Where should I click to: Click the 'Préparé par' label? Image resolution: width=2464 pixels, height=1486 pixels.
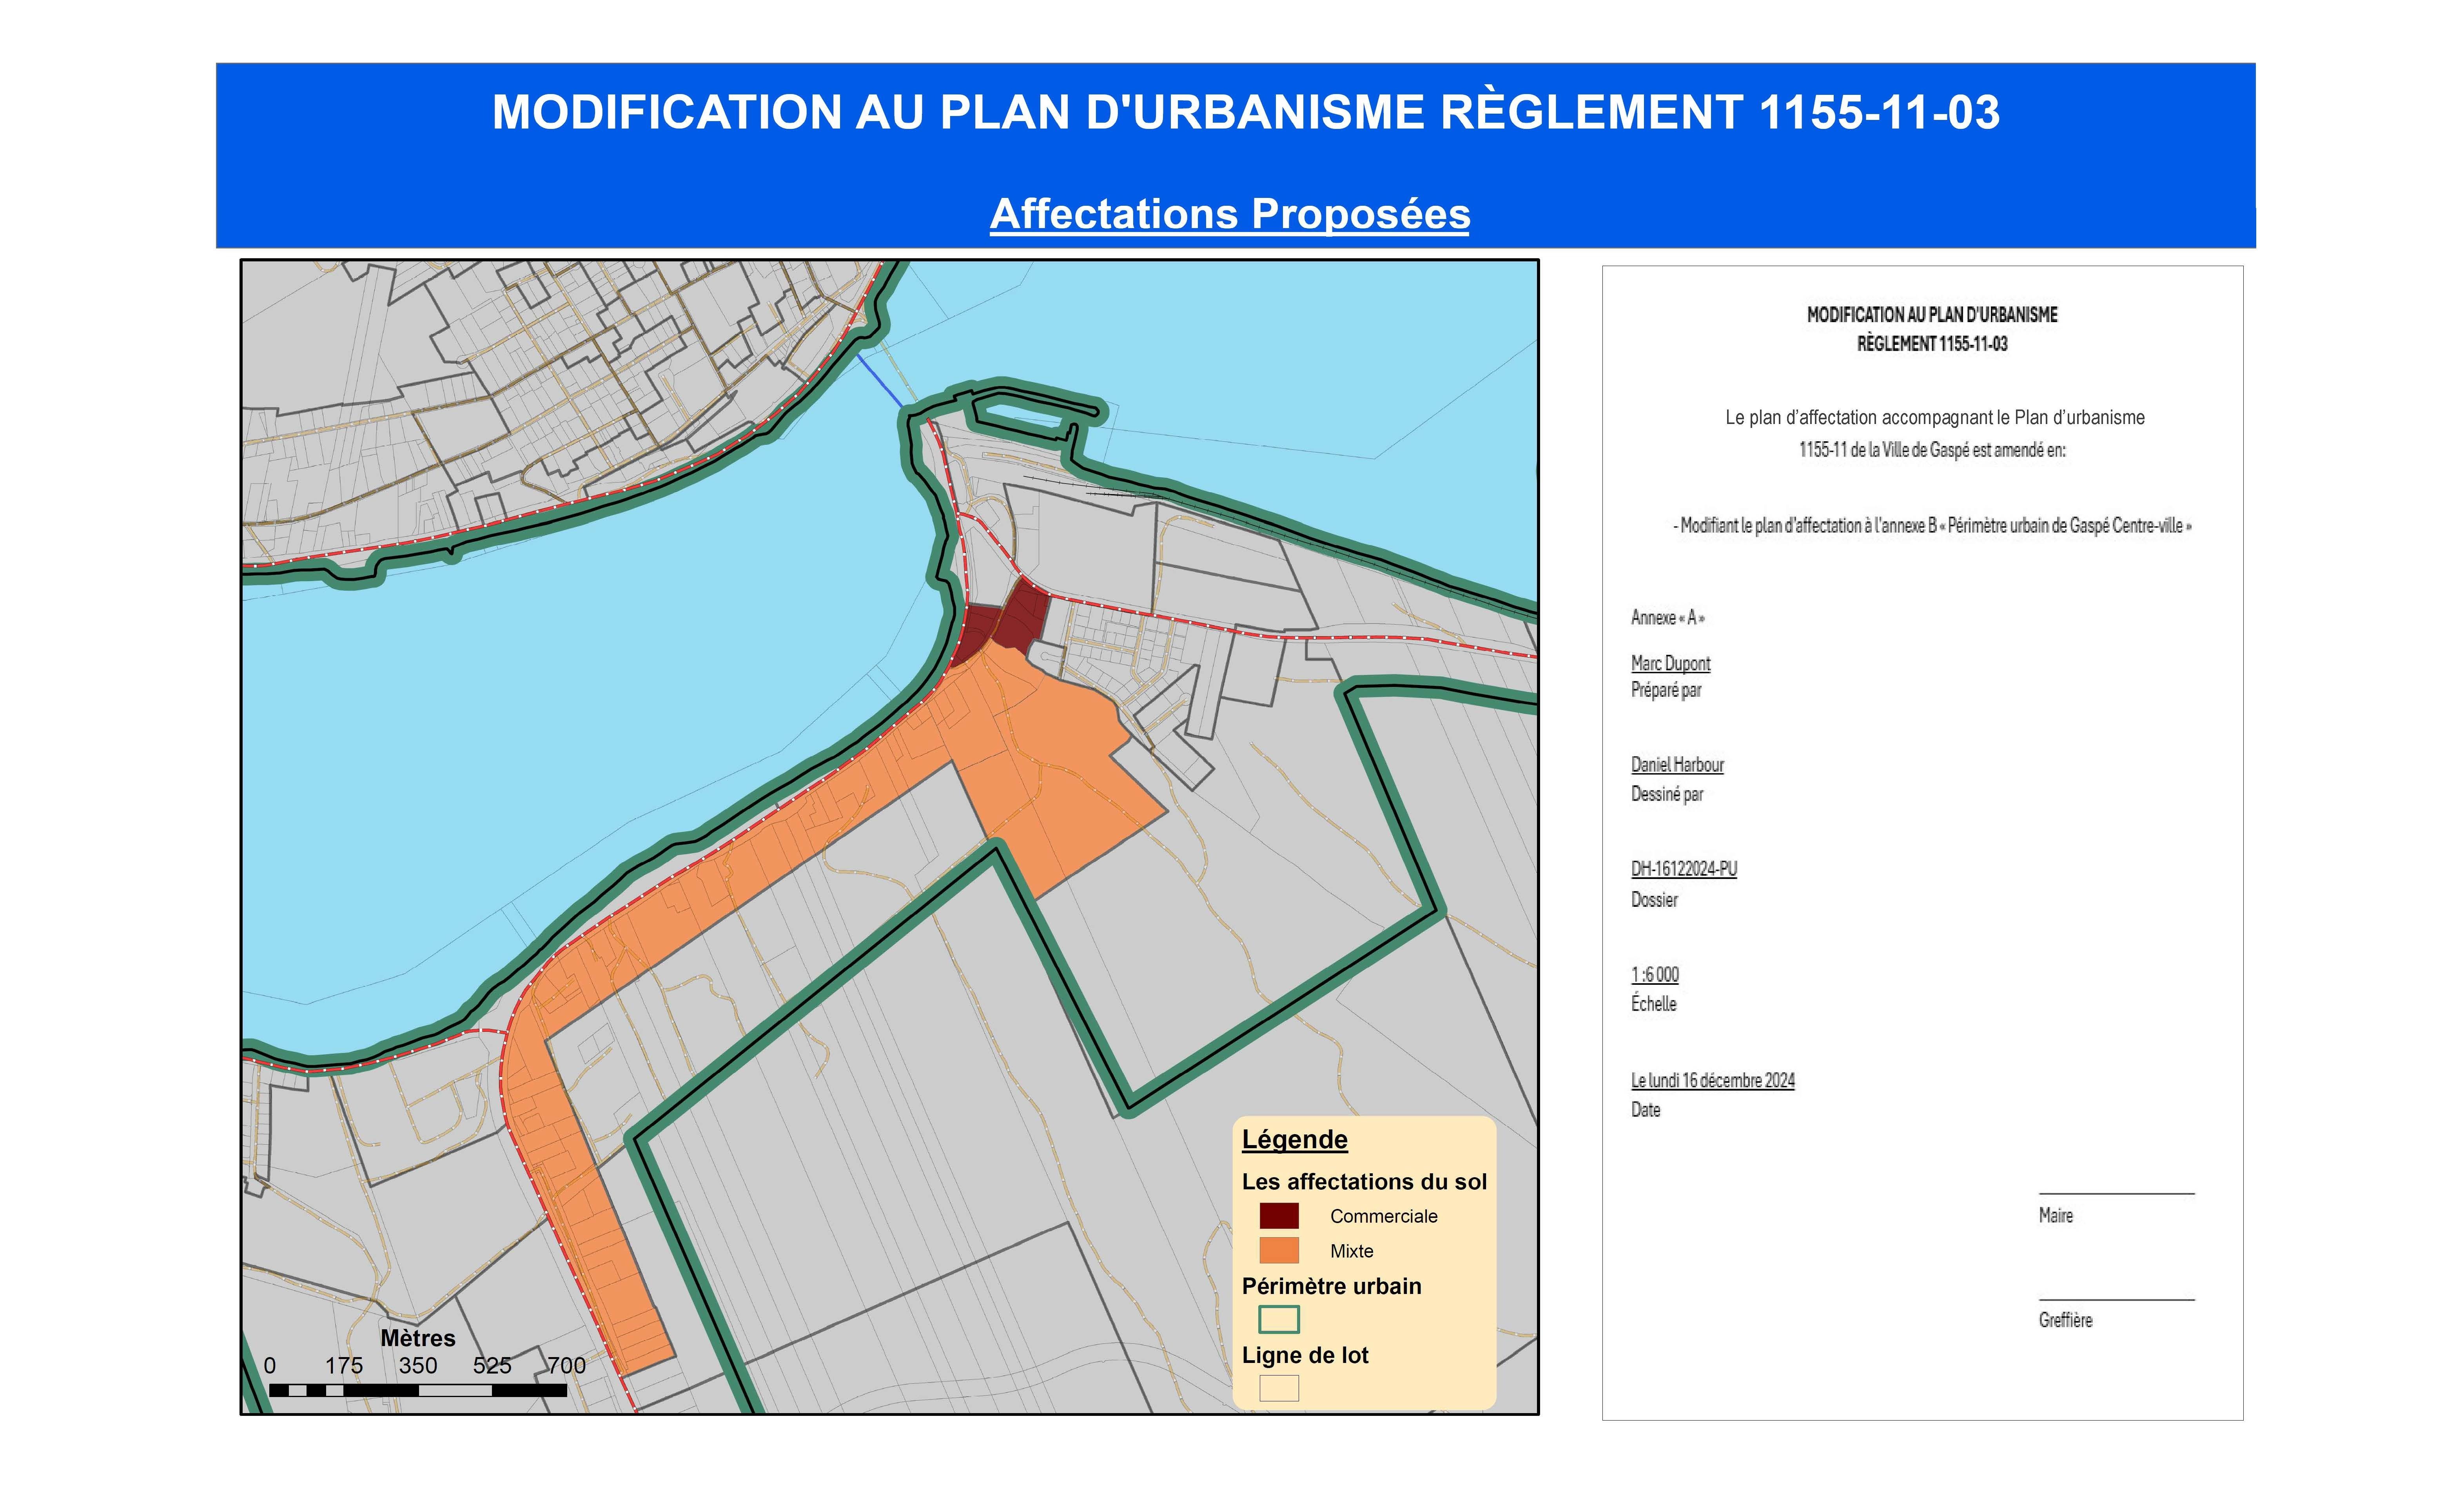[1666, 690]
